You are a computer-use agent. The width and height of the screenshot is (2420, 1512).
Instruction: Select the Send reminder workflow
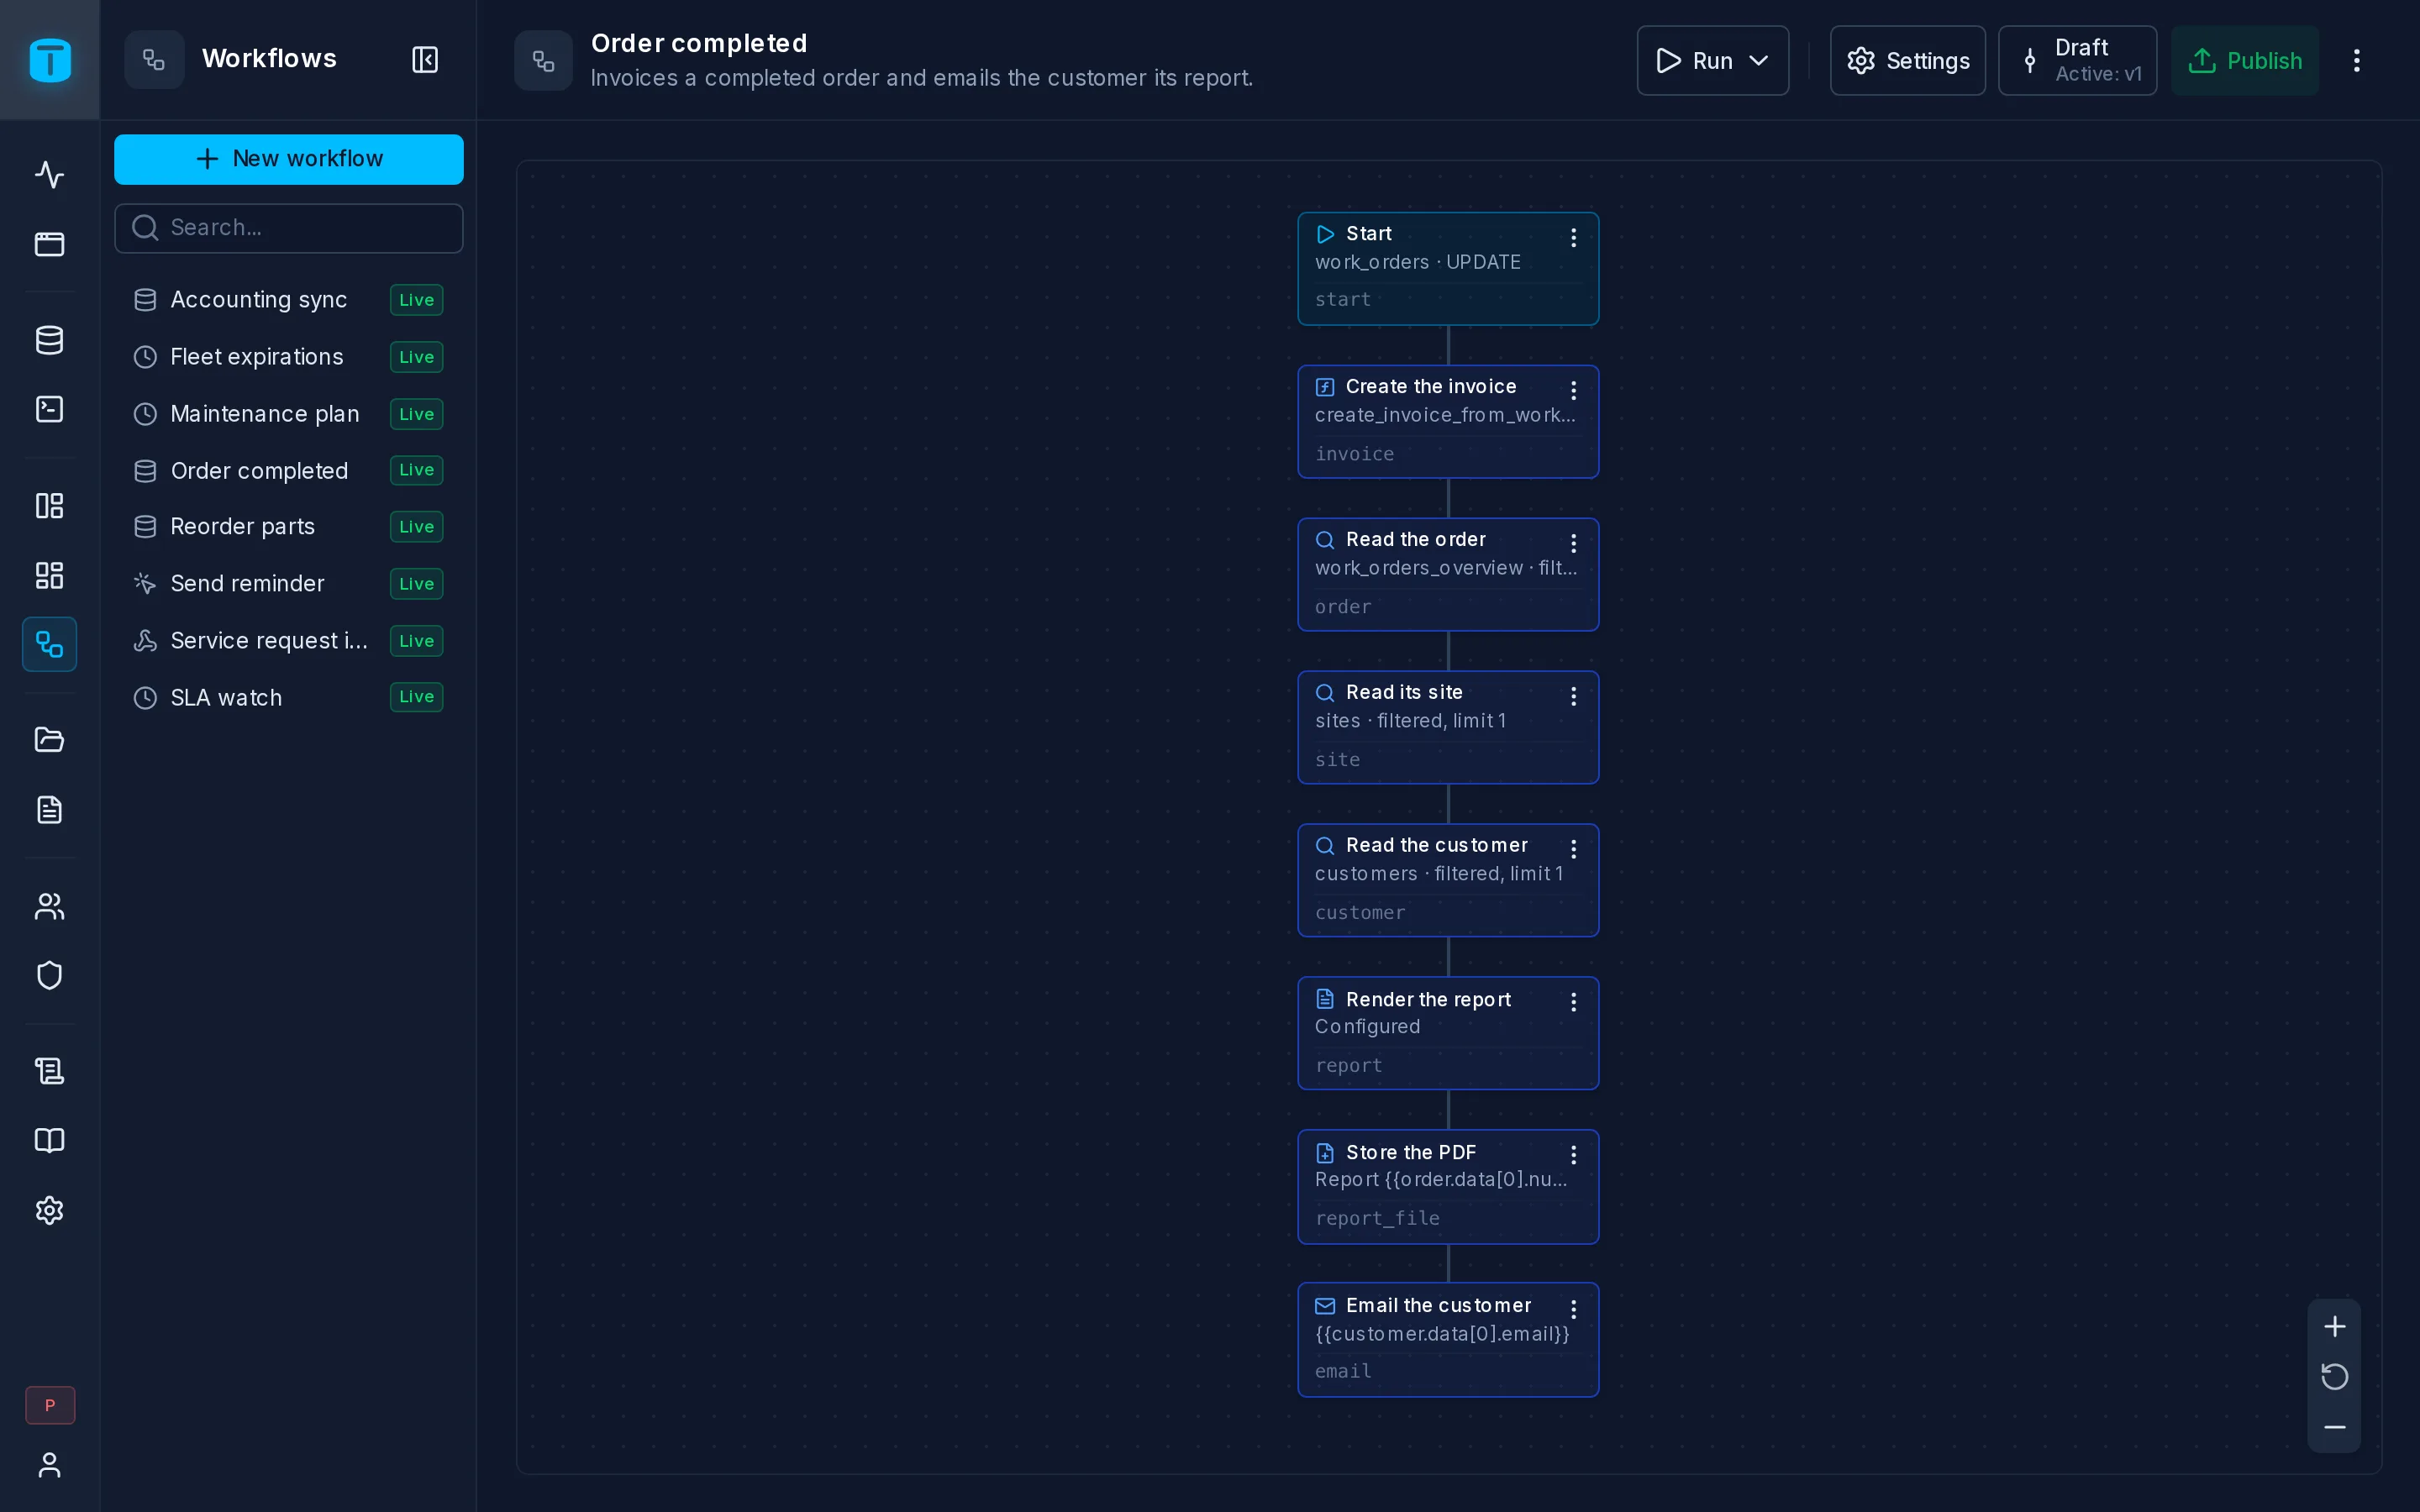point(289,584)
